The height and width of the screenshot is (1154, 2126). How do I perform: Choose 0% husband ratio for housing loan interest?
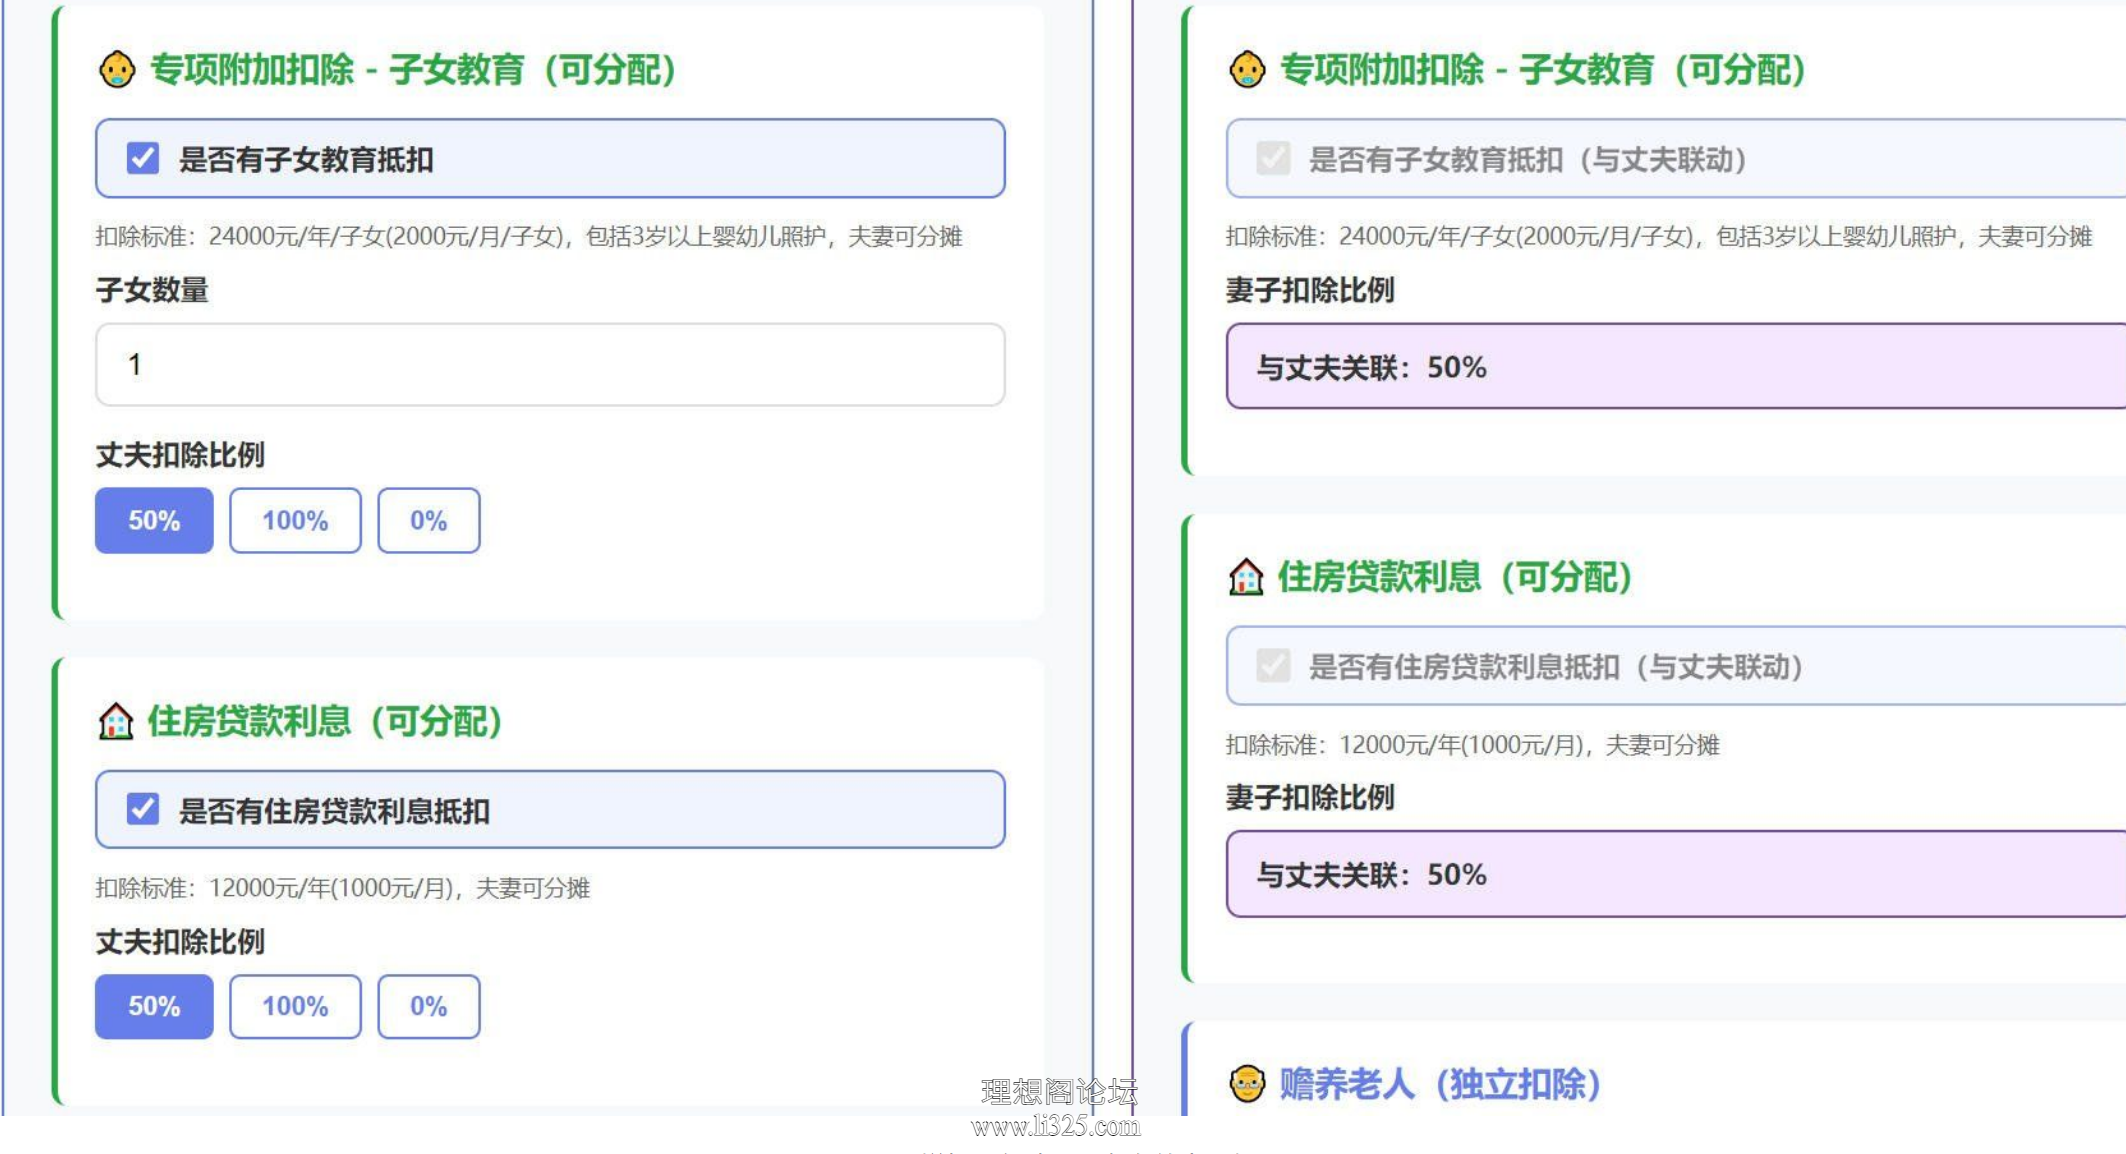429,1006
